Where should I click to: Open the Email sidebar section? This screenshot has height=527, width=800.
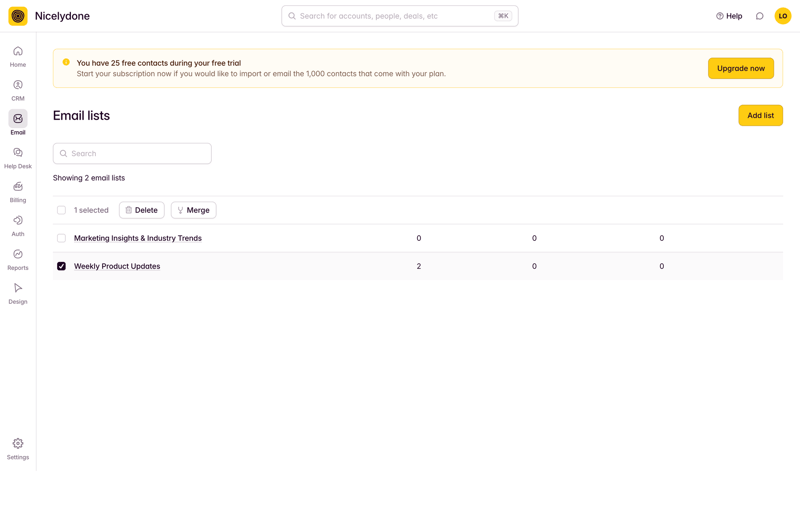coord(18,123)
